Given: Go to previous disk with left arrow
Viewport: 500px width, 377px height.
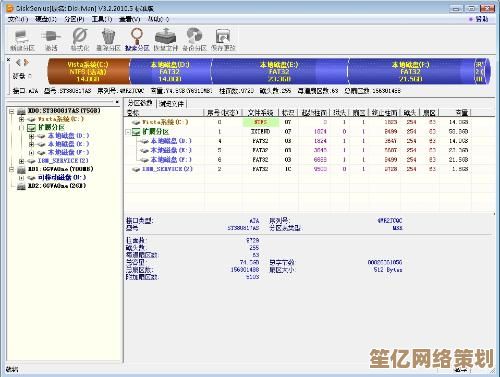Looking at the screenshot, I should pos(18,62).
